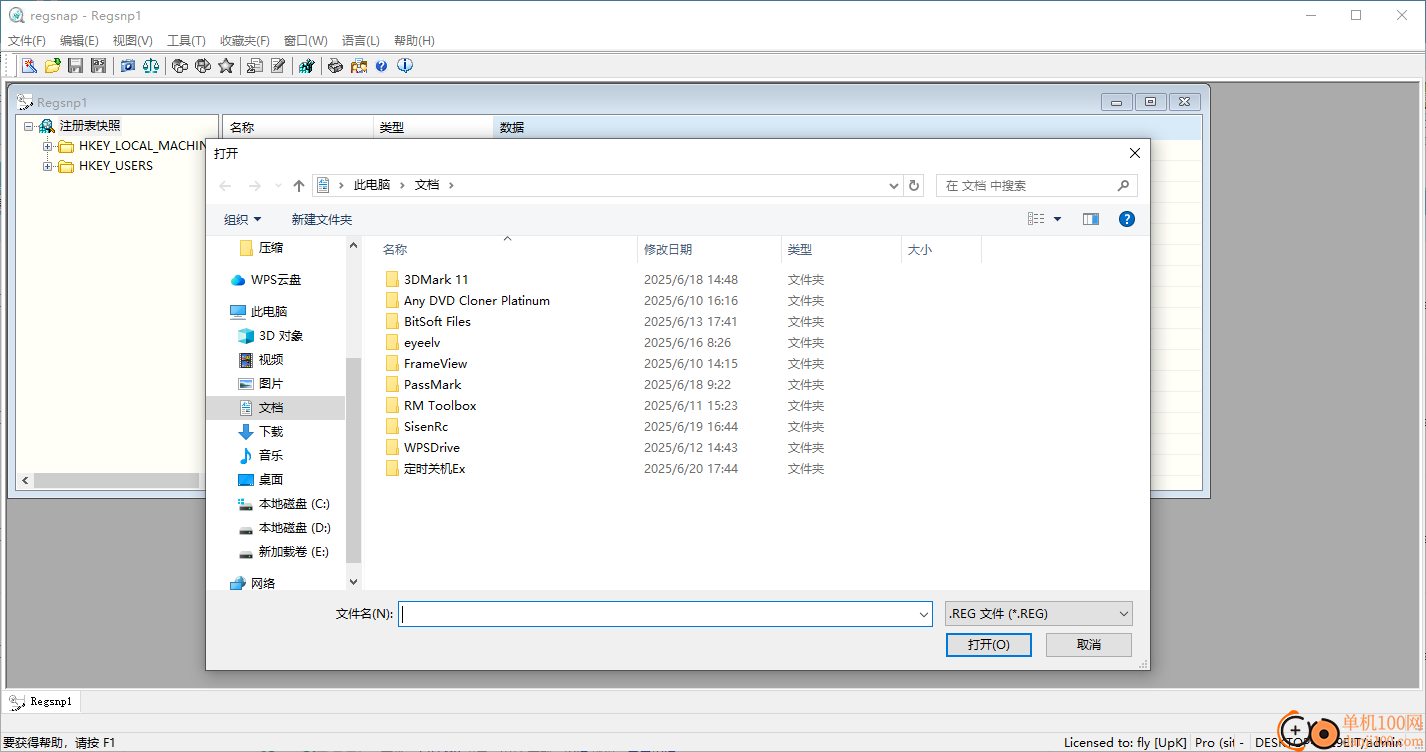Open the 收藏夹(F) menu
Screen dimensions: 1426x752
pyautogui.click(x=245, y=41)
